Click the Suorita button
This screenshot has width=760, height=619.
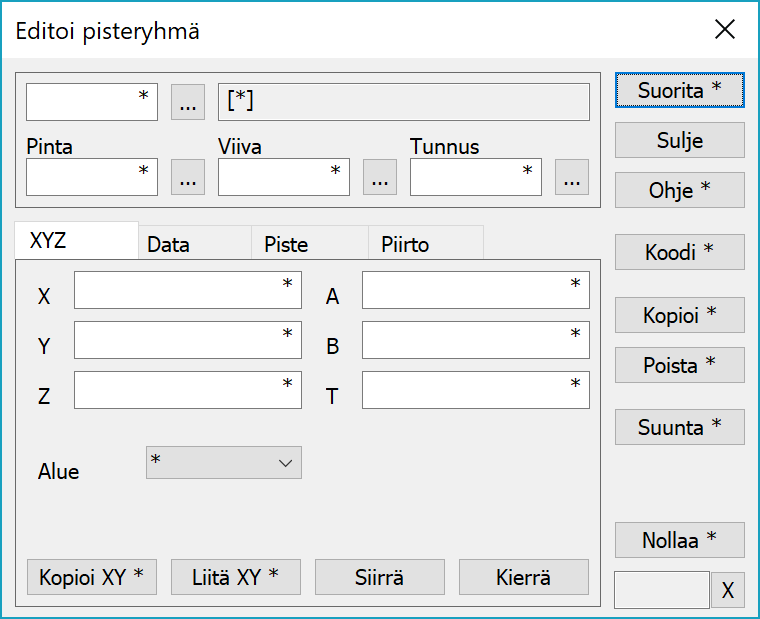pos(679,90)
